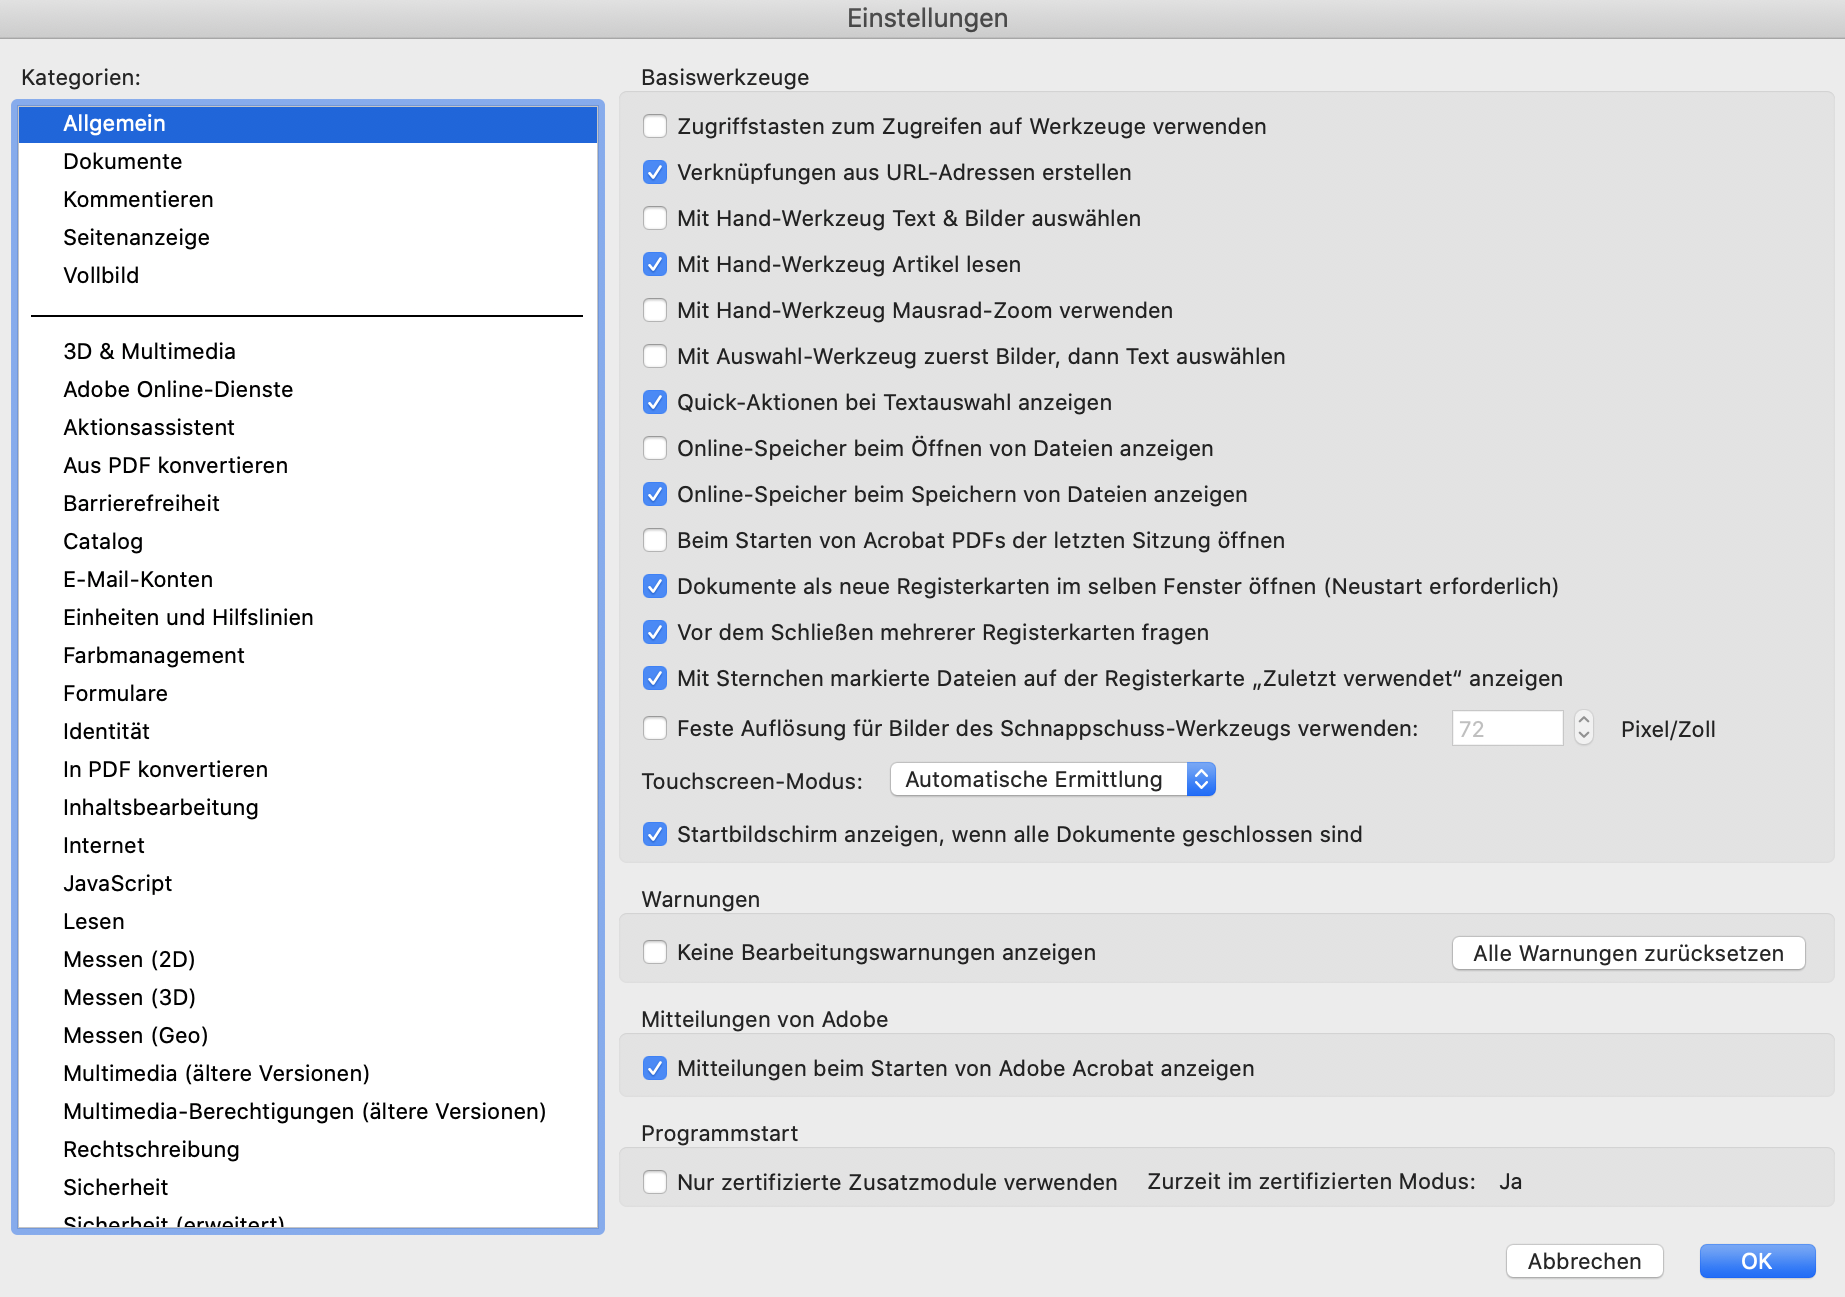Select the E-Mail-Konten category

point(308,579)
